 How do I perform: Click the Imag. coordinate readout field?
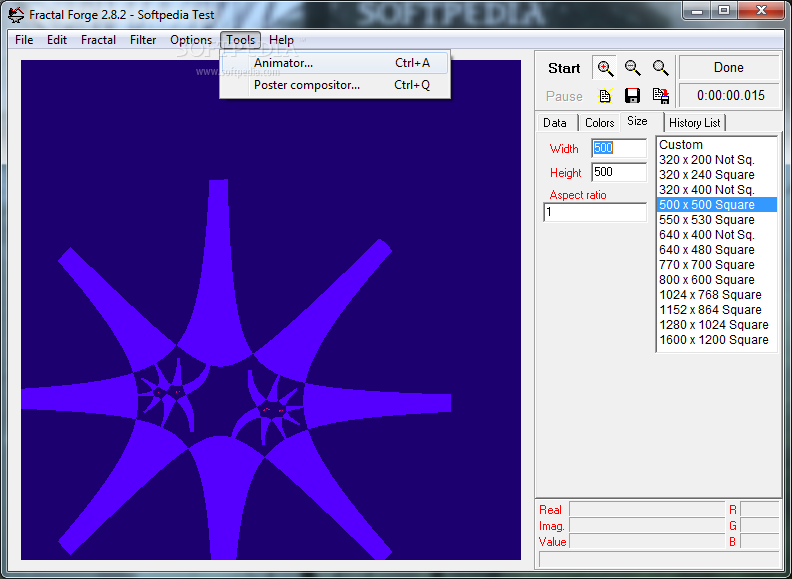click(647, 525)
